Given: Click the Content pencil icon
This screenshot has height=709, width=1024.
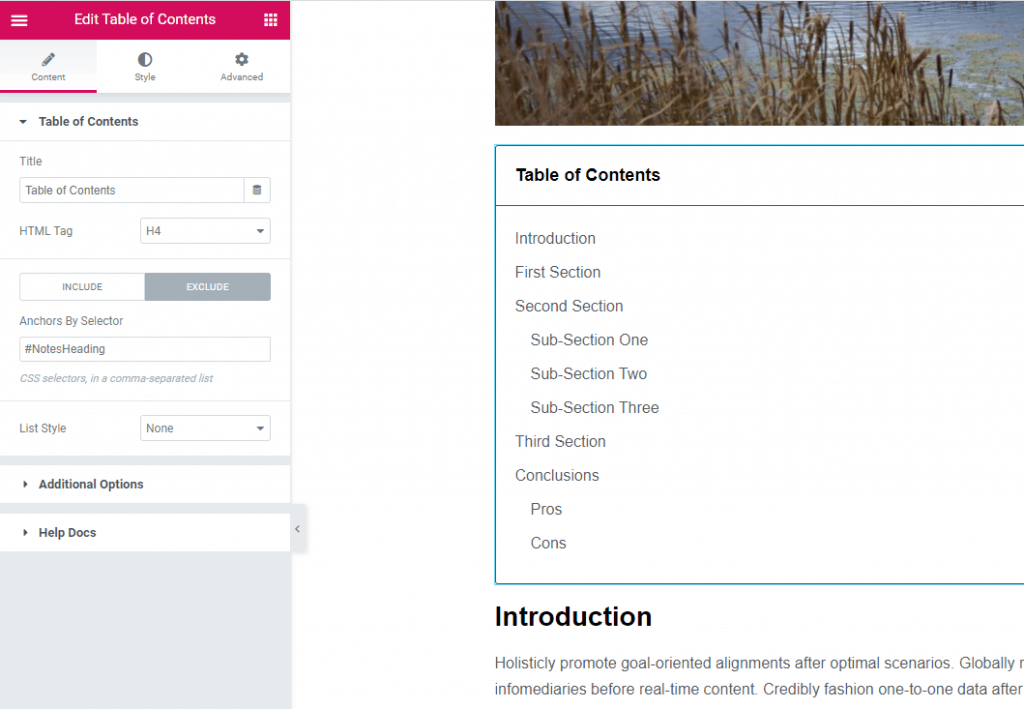Looking at the screenshot, I should point(48,60).
